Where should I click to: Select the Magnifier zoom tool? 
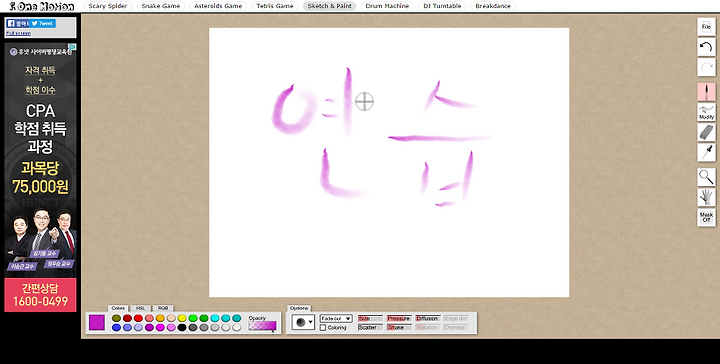tap(706, 177)
